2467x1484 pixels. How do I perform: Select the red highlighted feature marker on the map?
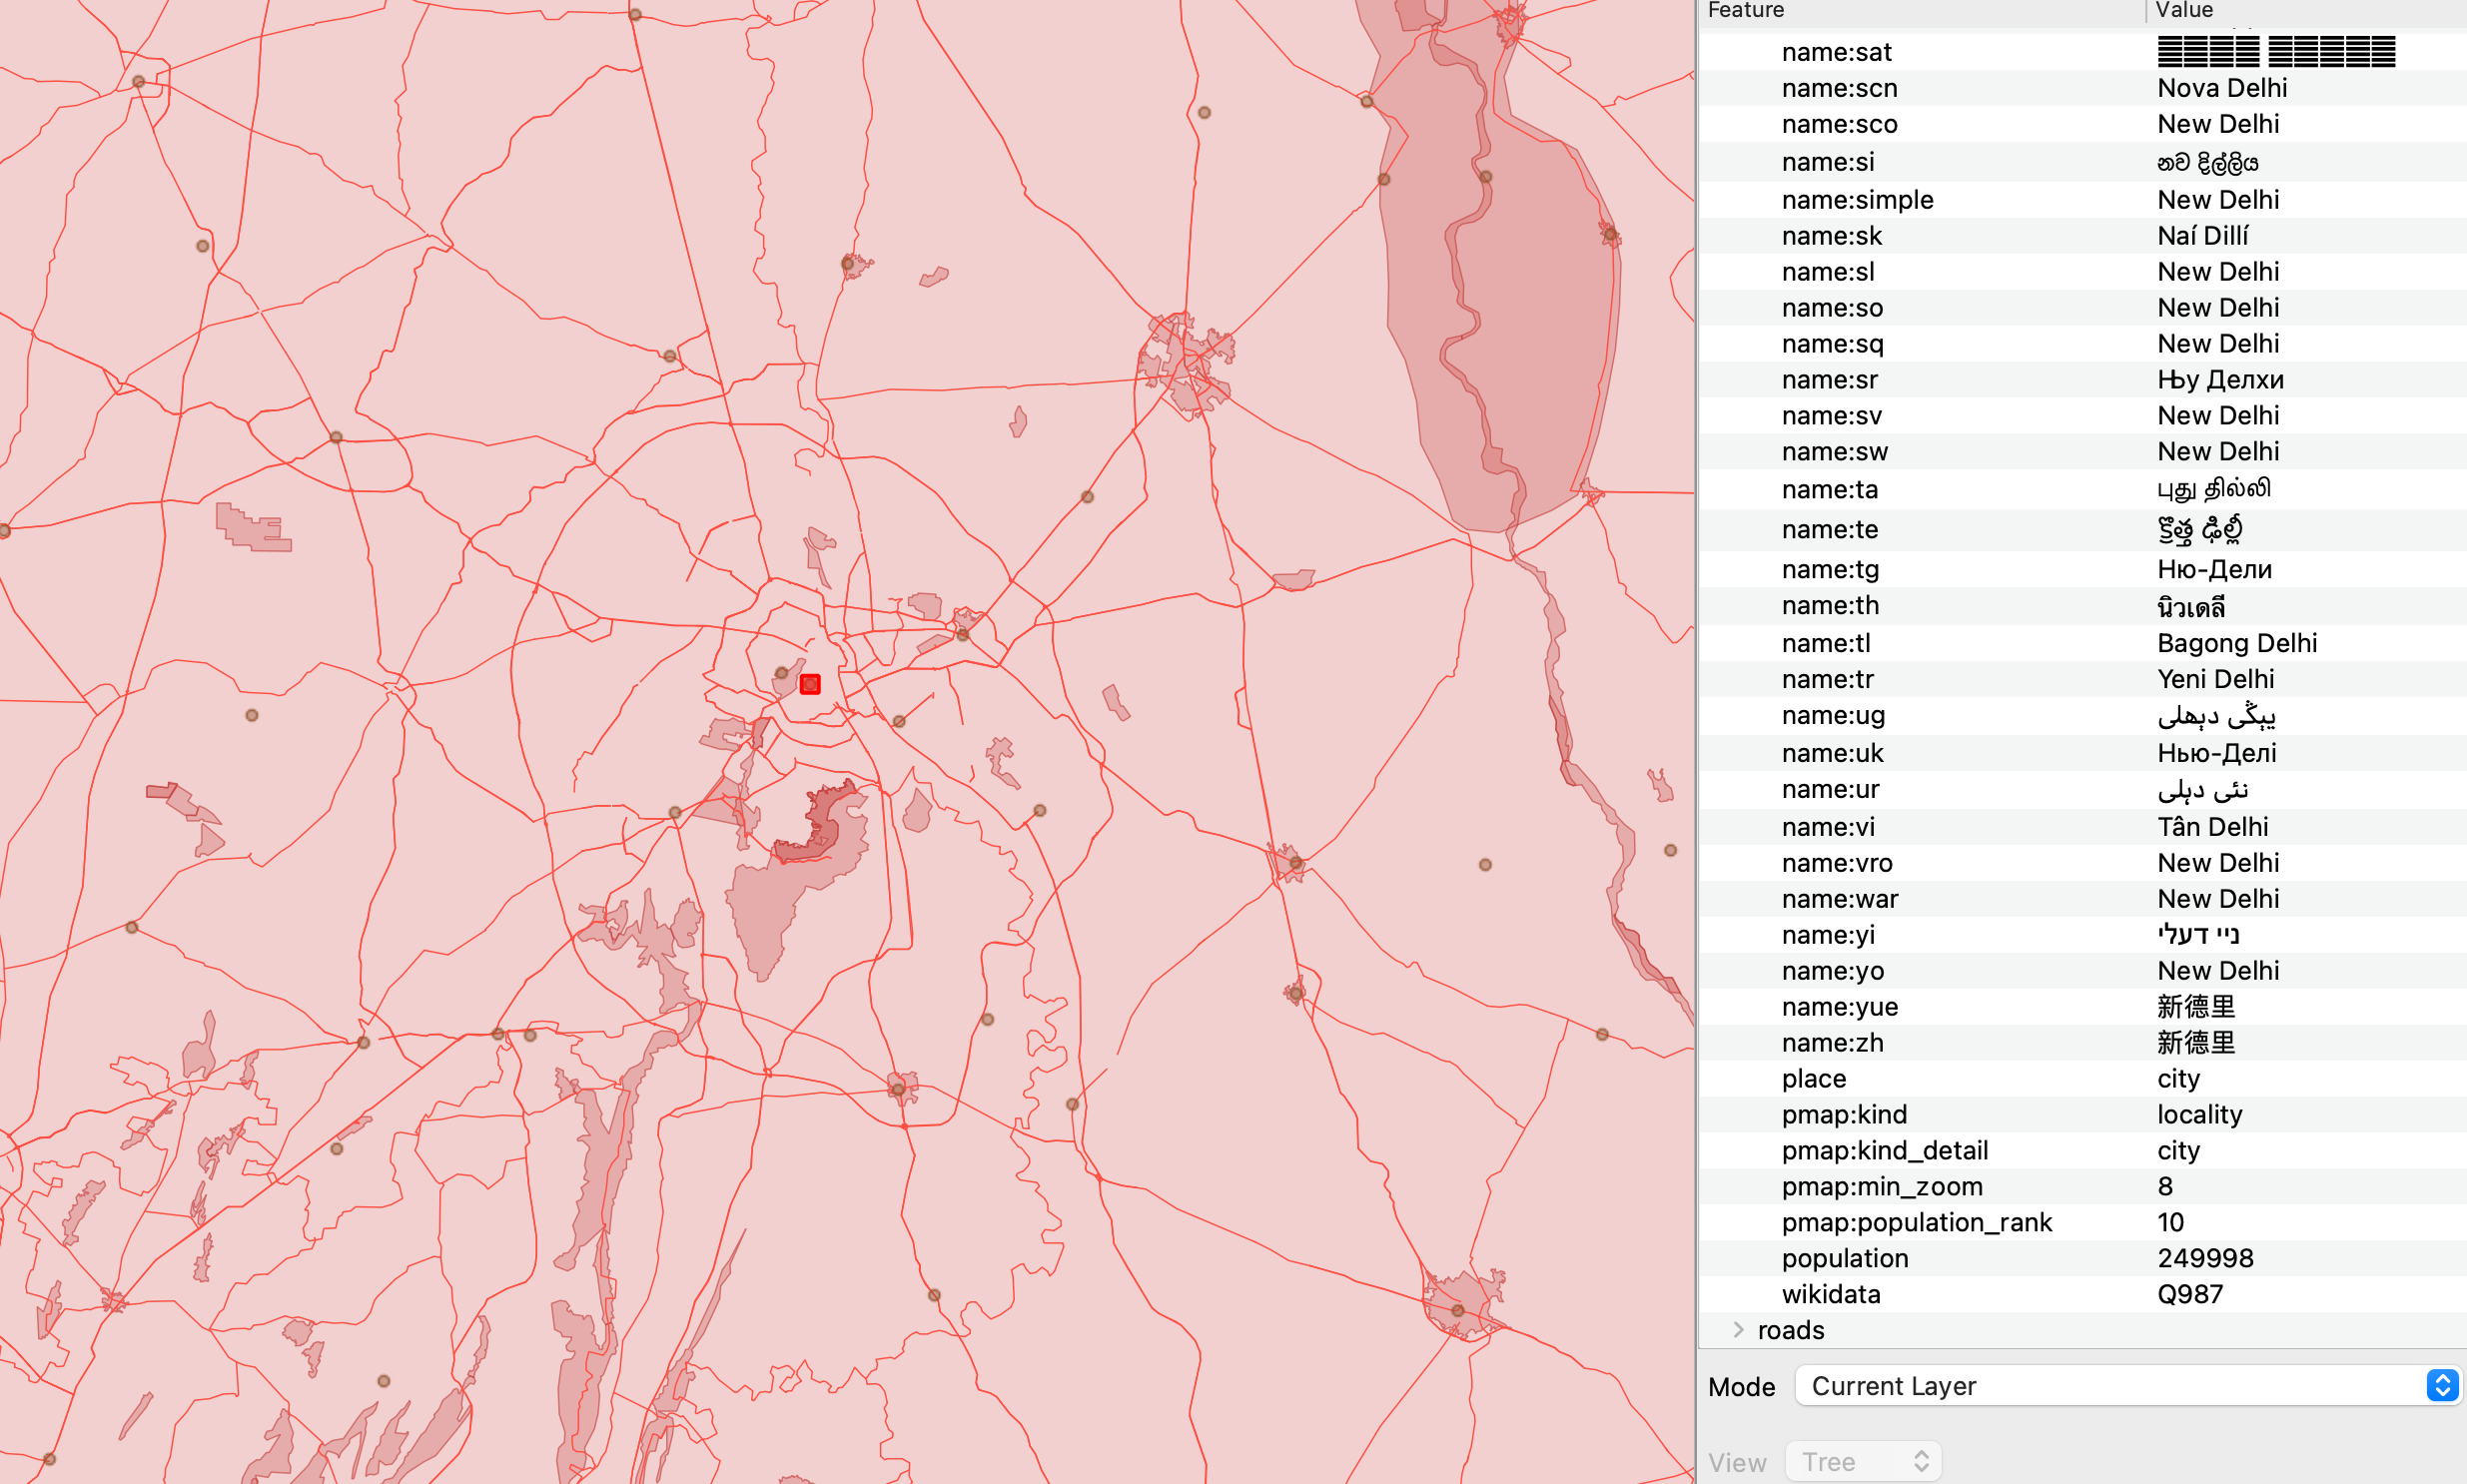tap(810, 684)
